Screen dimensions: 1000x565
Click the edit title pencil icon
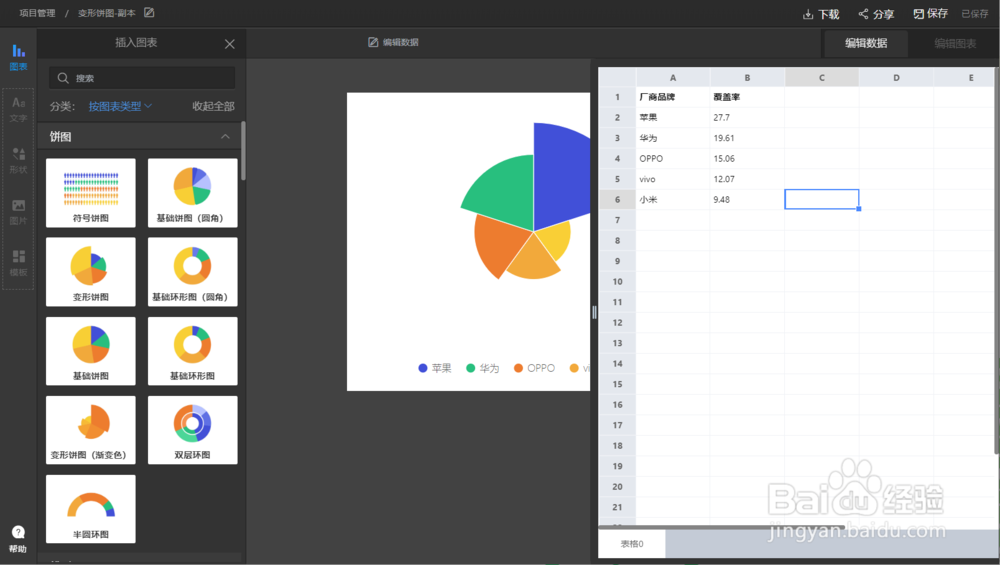pyautogui.click(x=149, y=13)
